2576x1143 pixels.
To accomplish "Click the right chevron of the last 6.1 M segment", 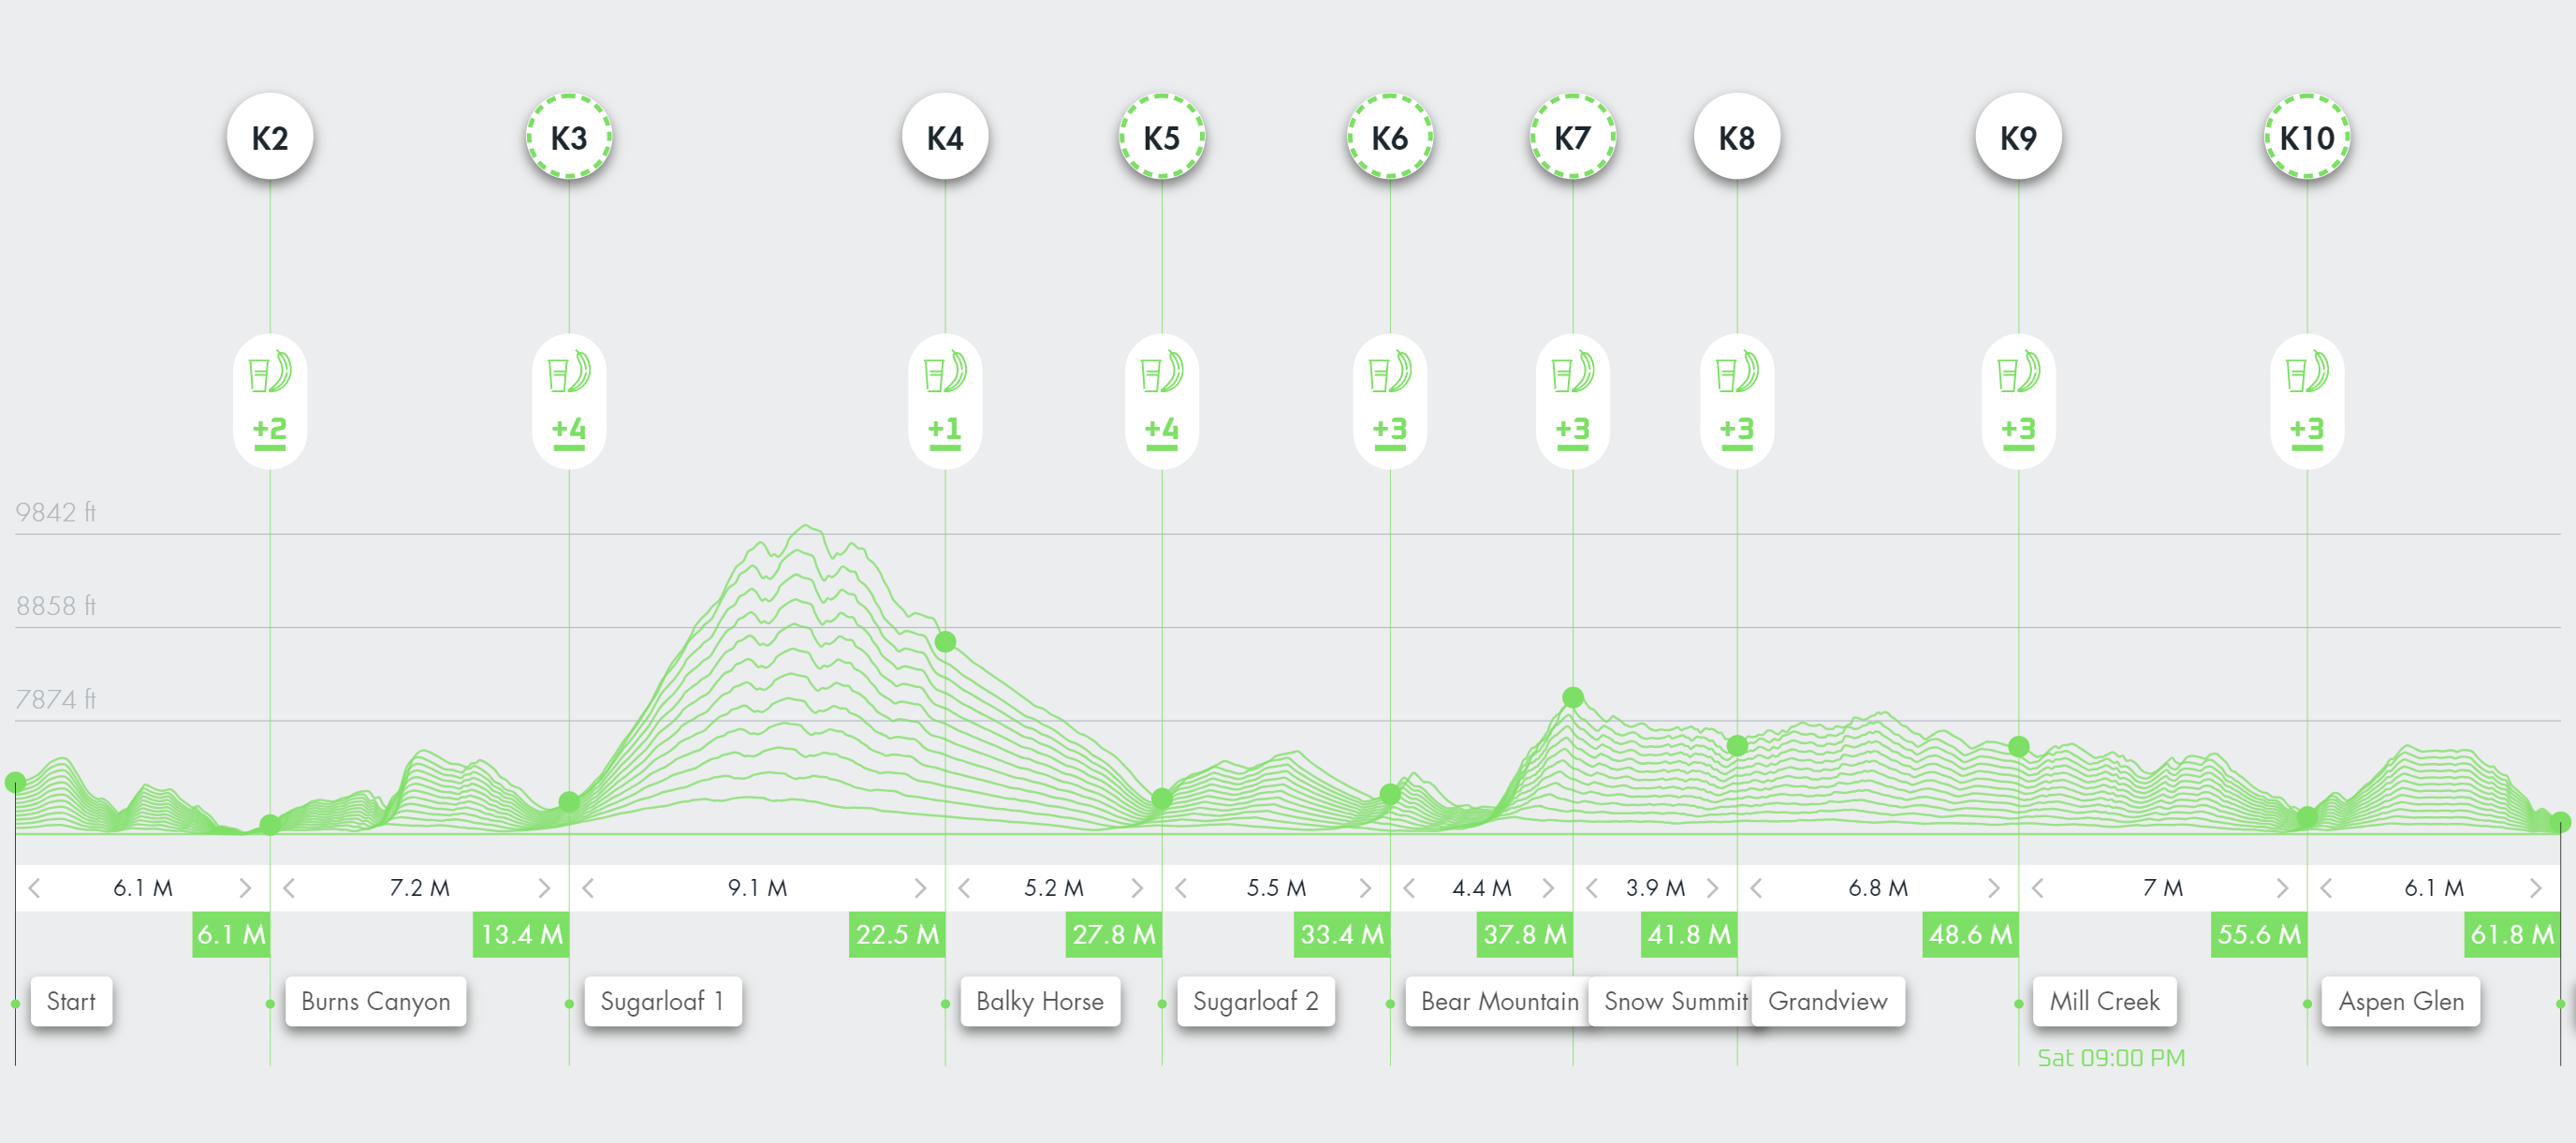I will (x=2535, y=888).
